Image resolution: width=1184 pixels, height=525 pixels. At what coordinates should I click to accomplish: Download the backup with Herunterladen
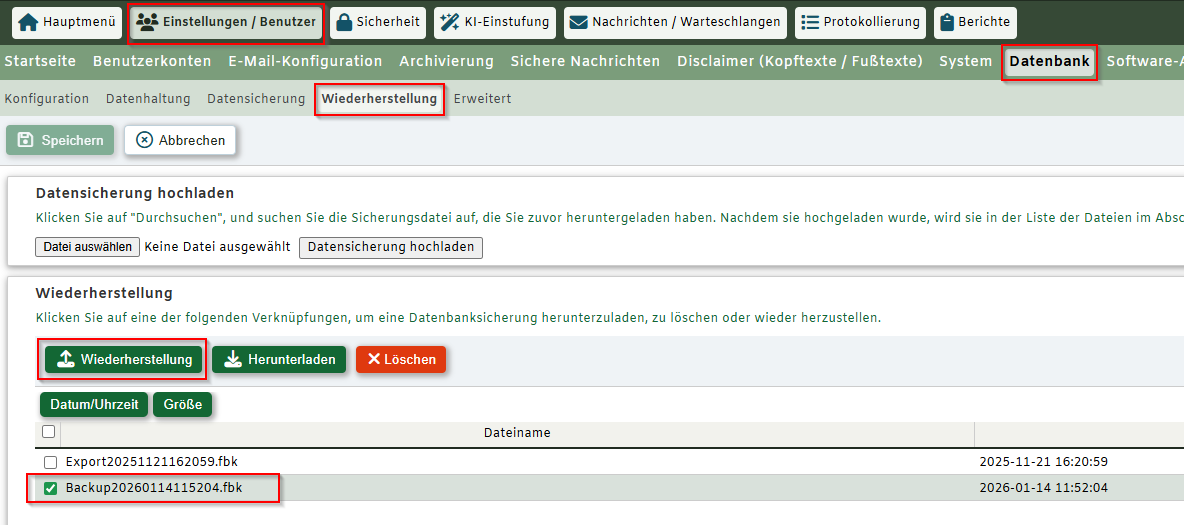(x=279, y=360)
